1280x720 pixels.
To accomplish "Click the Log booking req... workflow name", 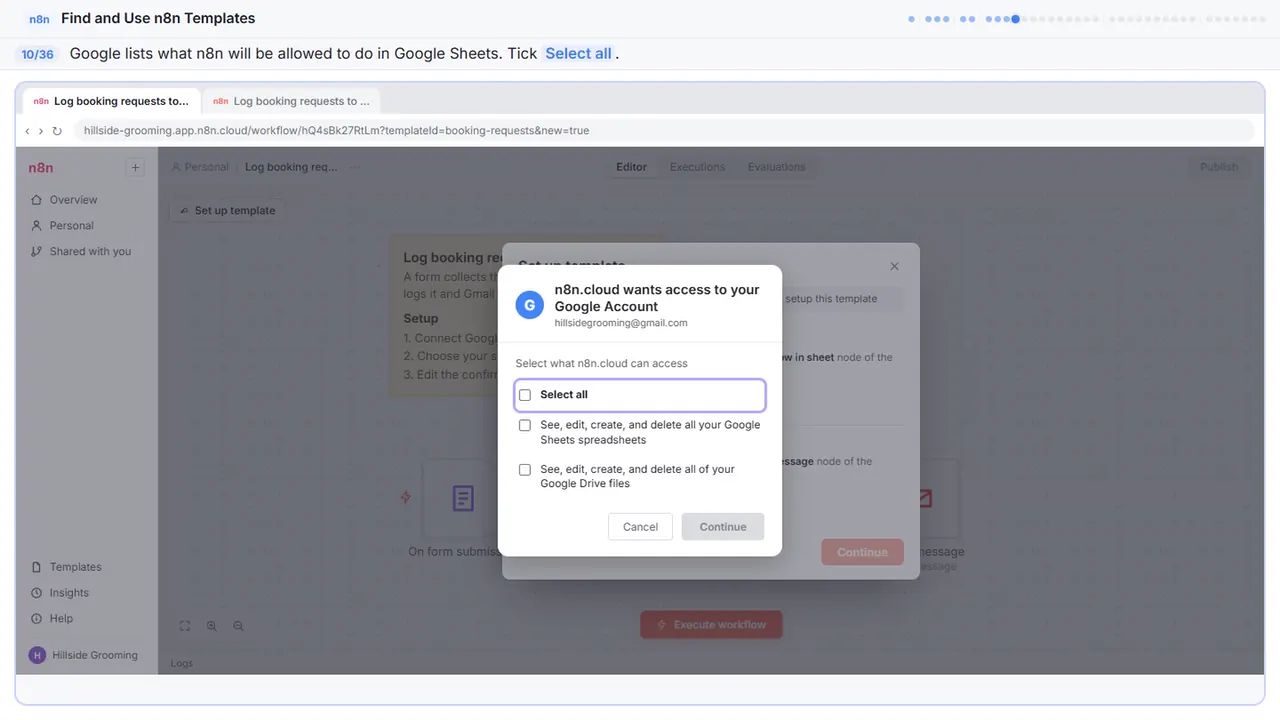I will (291, 167).
